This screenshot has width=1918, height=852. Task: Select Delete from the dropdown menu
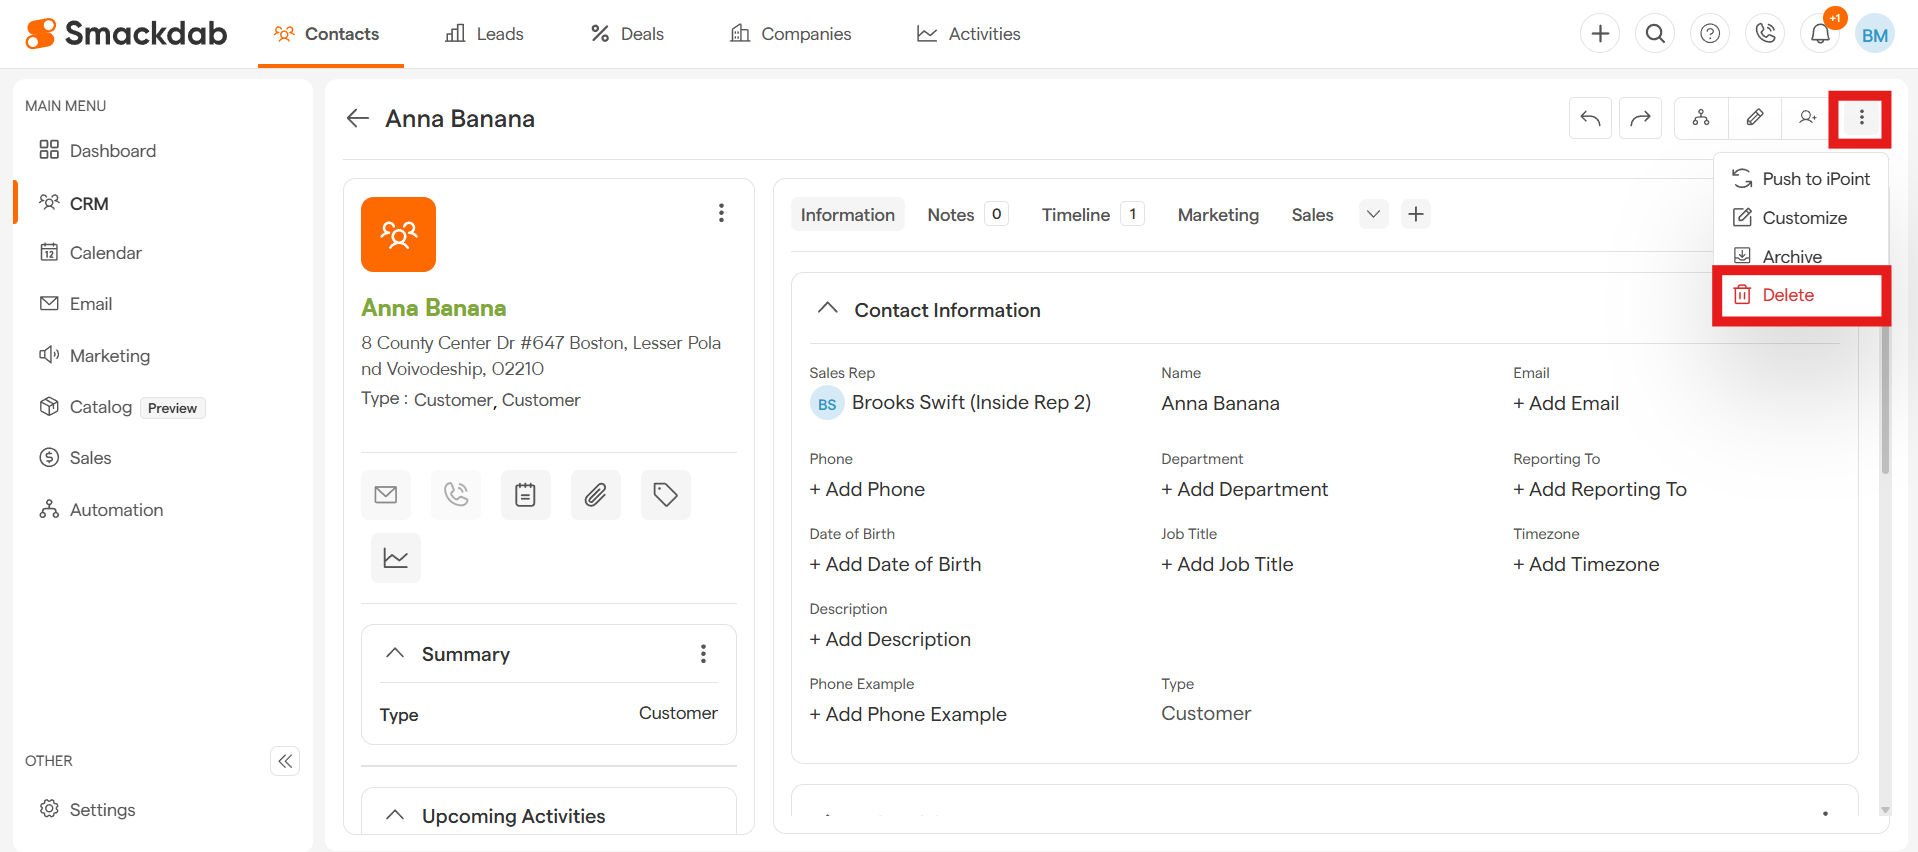tap(1787, 295)
